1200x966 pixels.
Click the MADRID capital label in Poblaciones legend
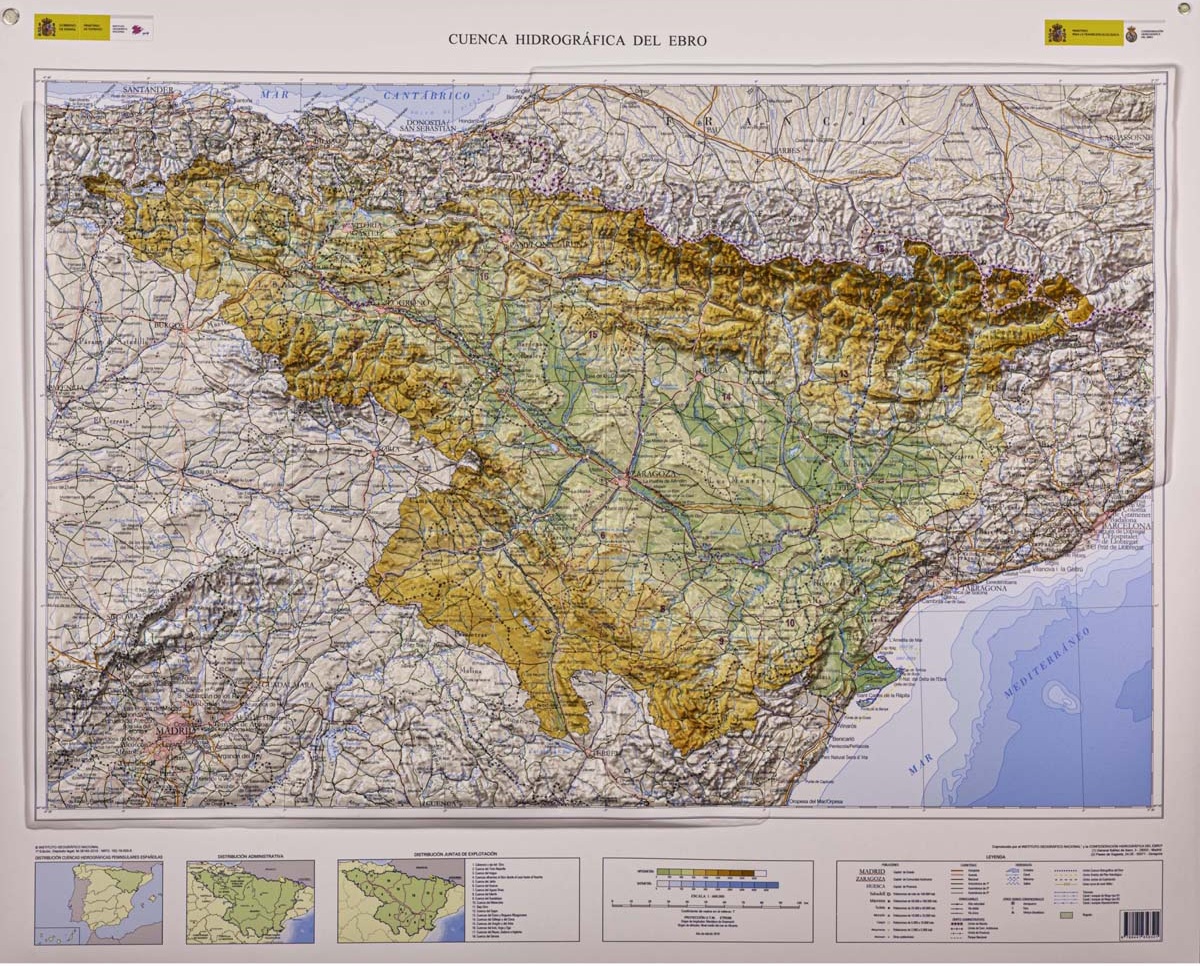click(x=872, y=871)
